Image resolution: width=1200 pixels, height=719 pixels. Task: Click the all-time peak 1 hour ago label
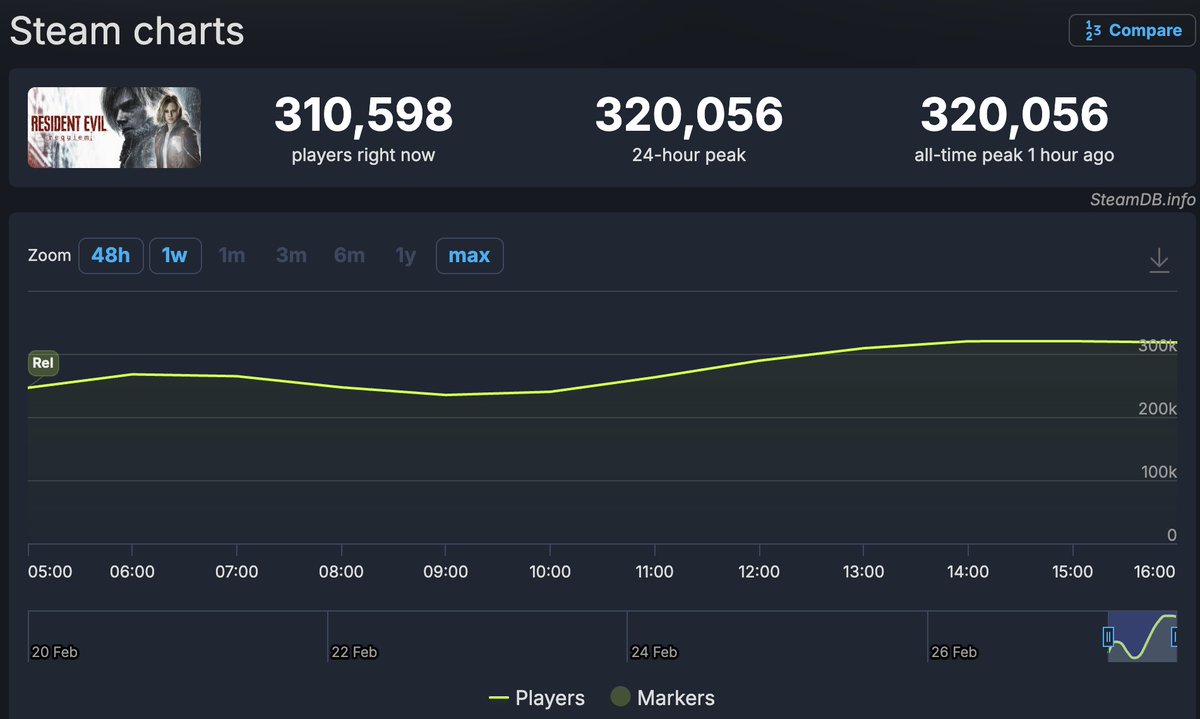click(1014, 155)
